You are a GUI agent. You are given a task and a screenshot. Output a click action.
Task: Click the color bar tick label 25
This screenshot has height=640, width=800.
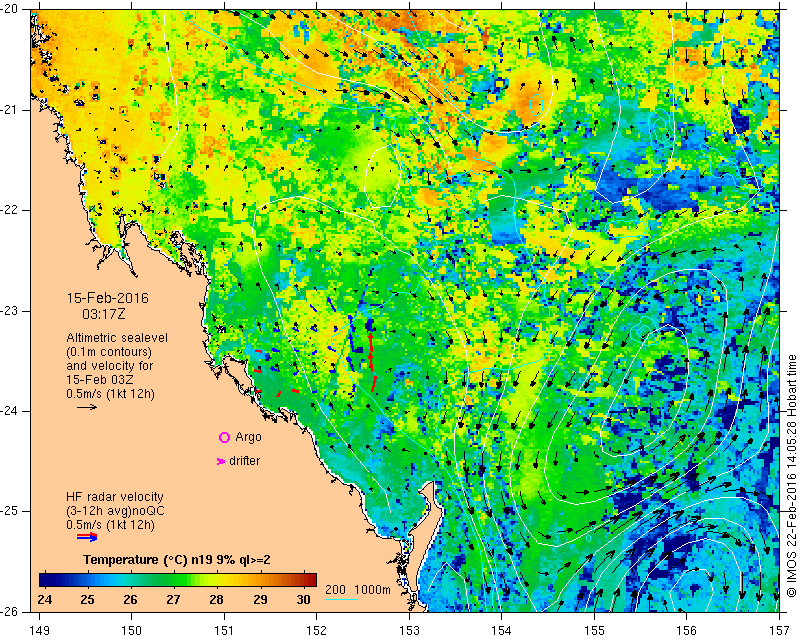88,599
